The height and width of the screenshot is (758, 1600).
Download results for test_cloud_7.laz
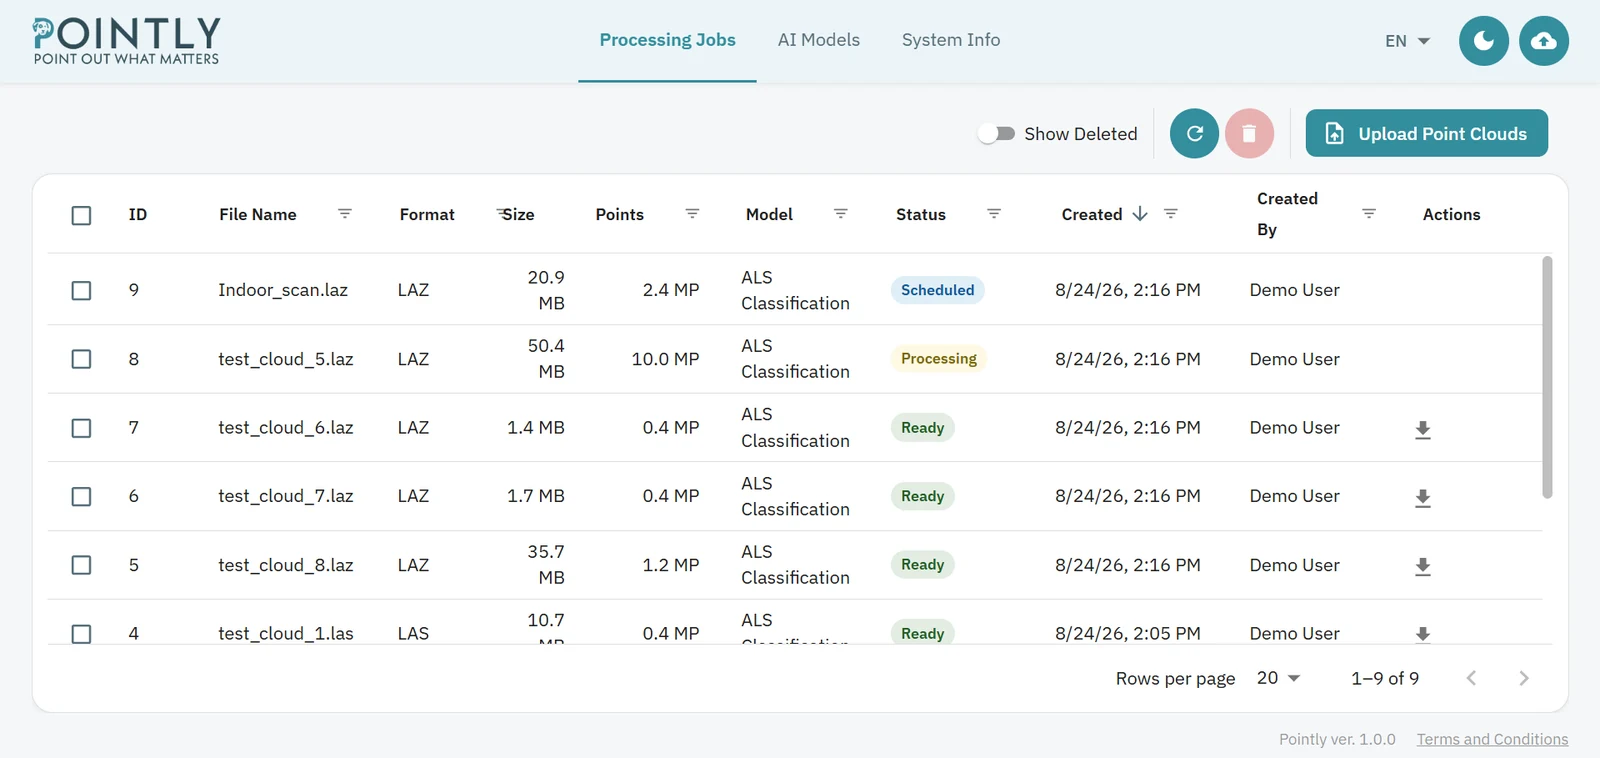1423,498
